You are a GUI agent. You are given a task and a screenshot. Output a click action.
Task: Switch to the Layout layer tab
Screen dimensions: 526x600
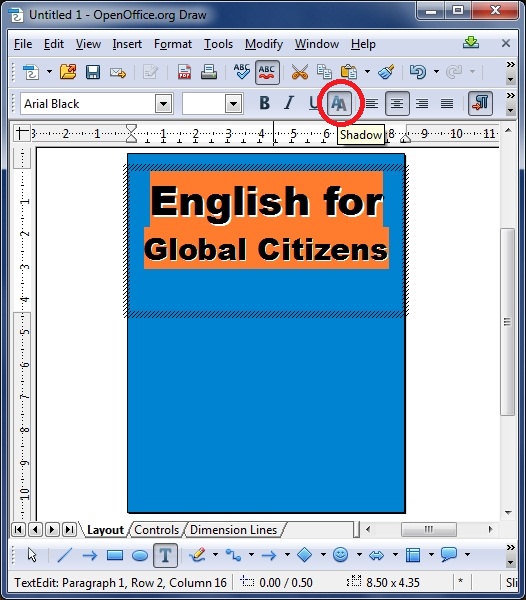pyautogui.click(x=105, y=530)
